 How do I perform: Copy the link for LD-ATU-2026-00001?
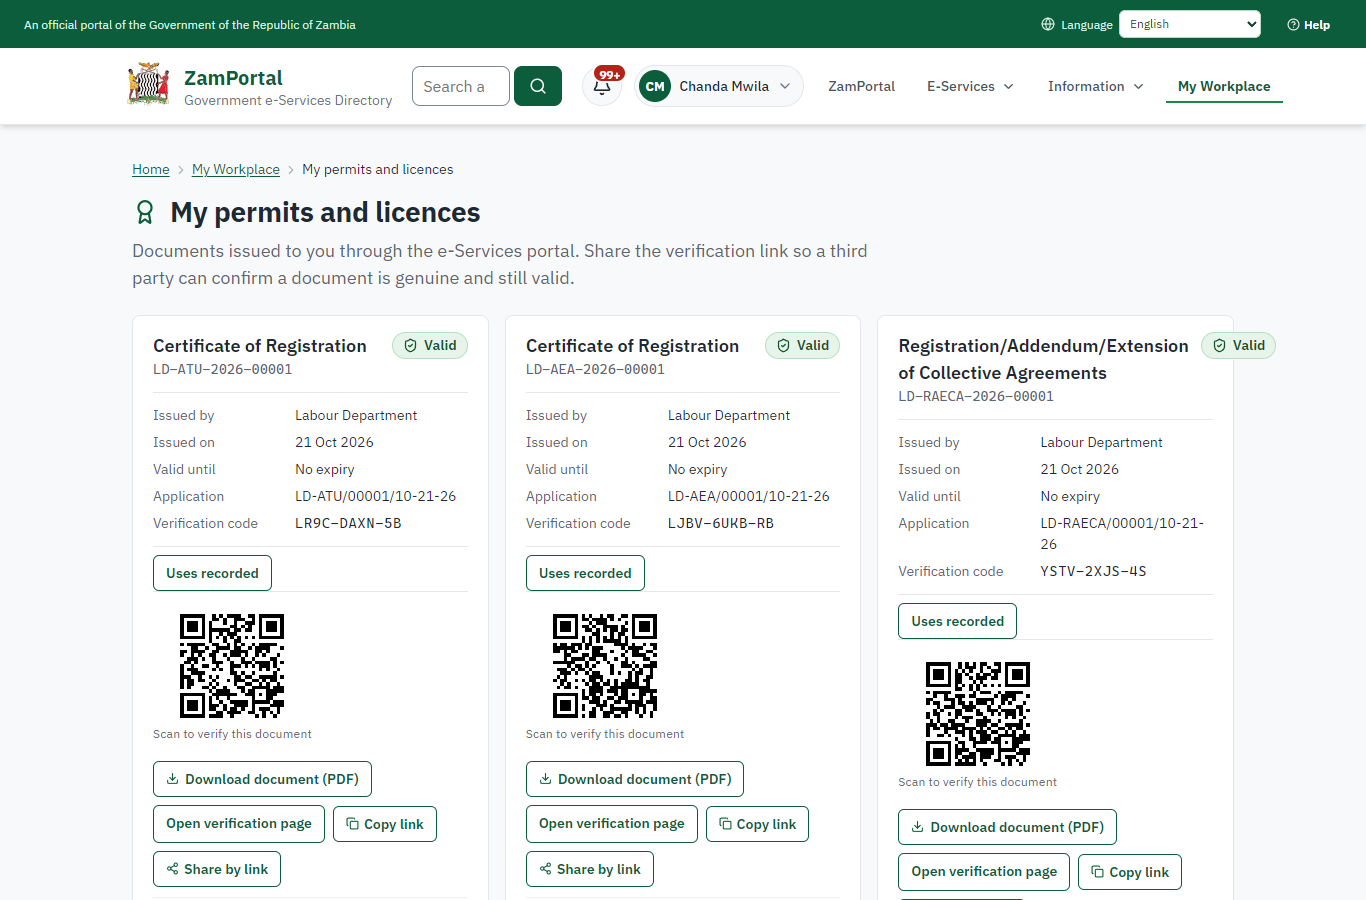coord(385,824)
